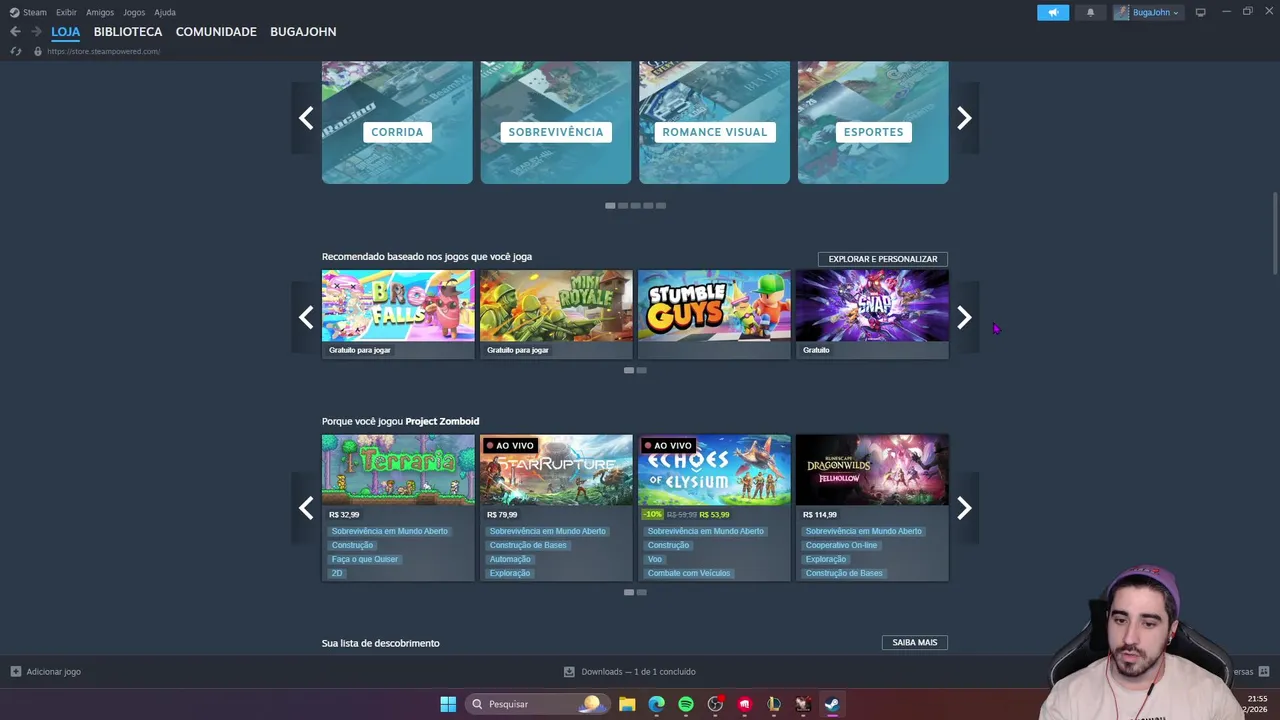This screenshot has height=720, width=1280.
Task: Click EXPLORAR E PERSONALIZAR button
Action: tap(883, 259)
